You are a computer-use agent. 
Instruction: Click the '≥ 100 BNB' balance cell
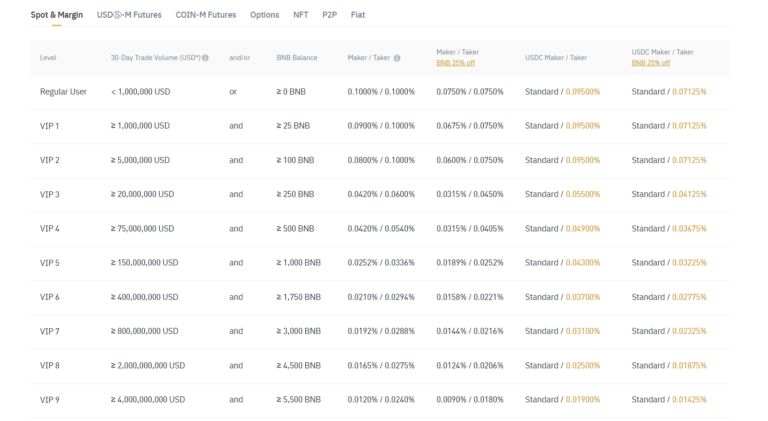point(295,160)
